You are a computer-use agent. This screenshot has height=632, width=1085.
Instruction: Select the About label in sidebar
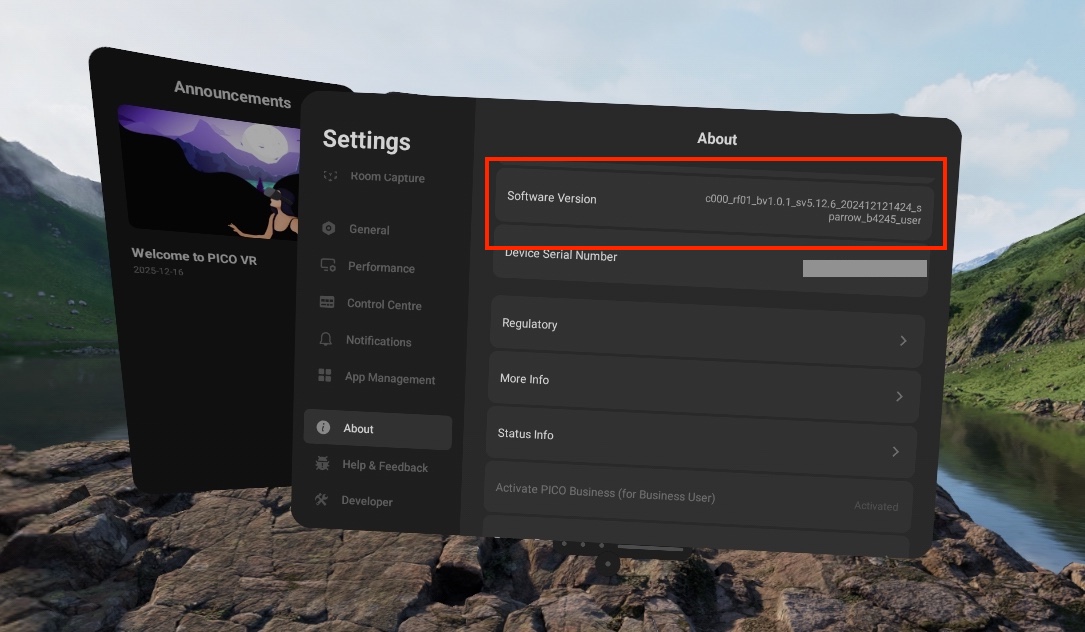[x=358, y=428]
